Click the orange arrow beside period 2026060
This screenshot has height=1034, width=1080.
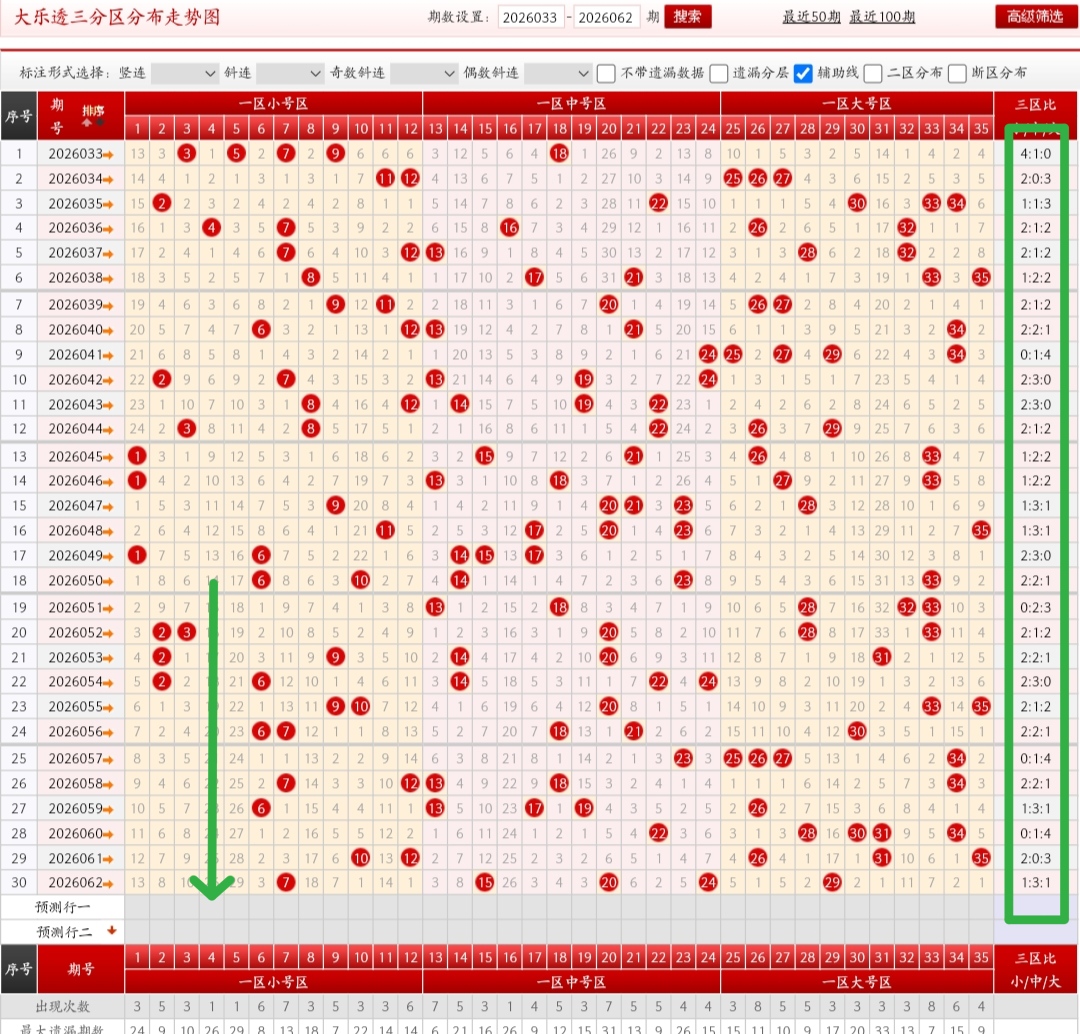pos(108,834)
